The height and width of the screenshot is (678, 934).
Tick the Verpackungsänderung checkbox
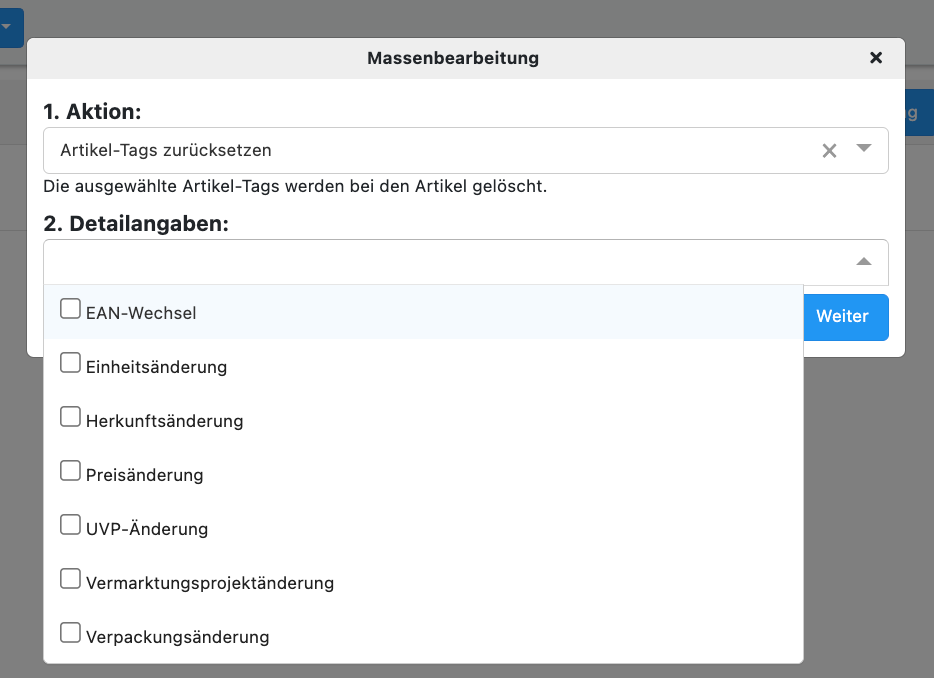pos(70,634)
